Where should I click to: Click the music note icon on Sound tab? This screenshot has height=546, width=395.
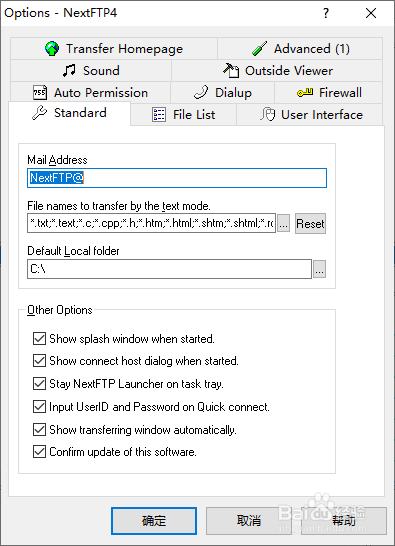(x=69, y=70)
